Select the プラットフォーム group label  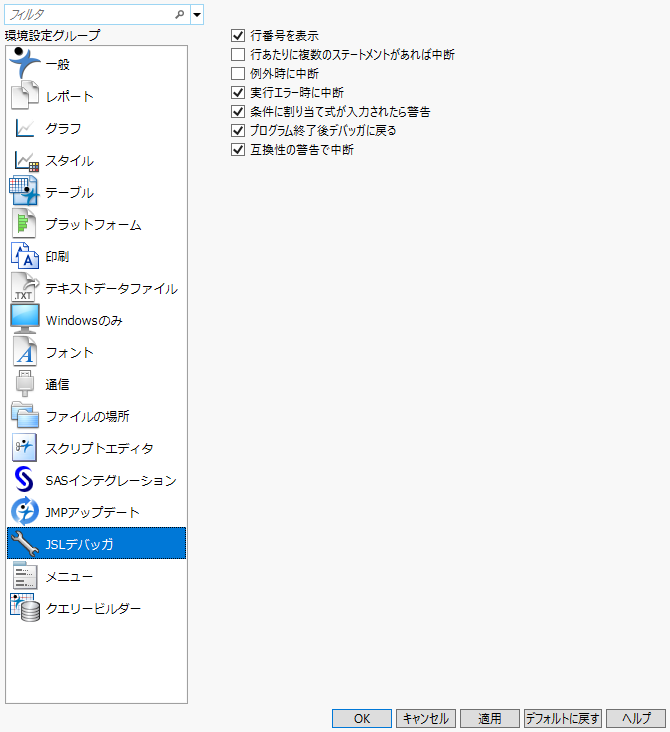coord(93,225)
